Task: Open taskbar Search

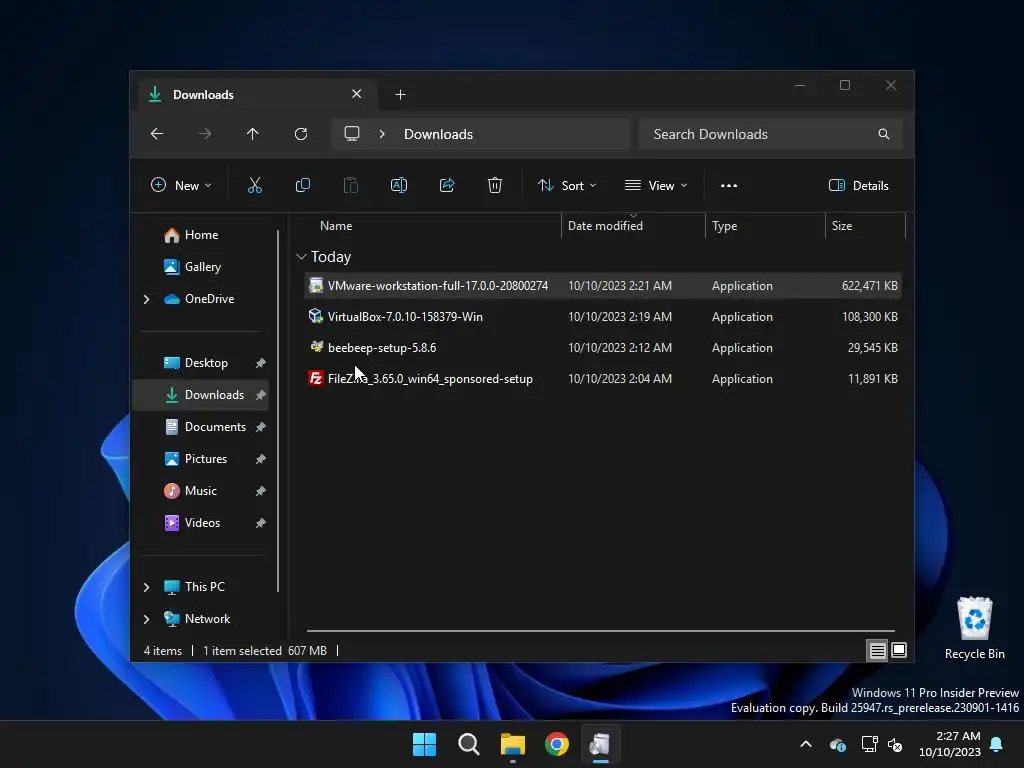Action: tap(469, 744)
